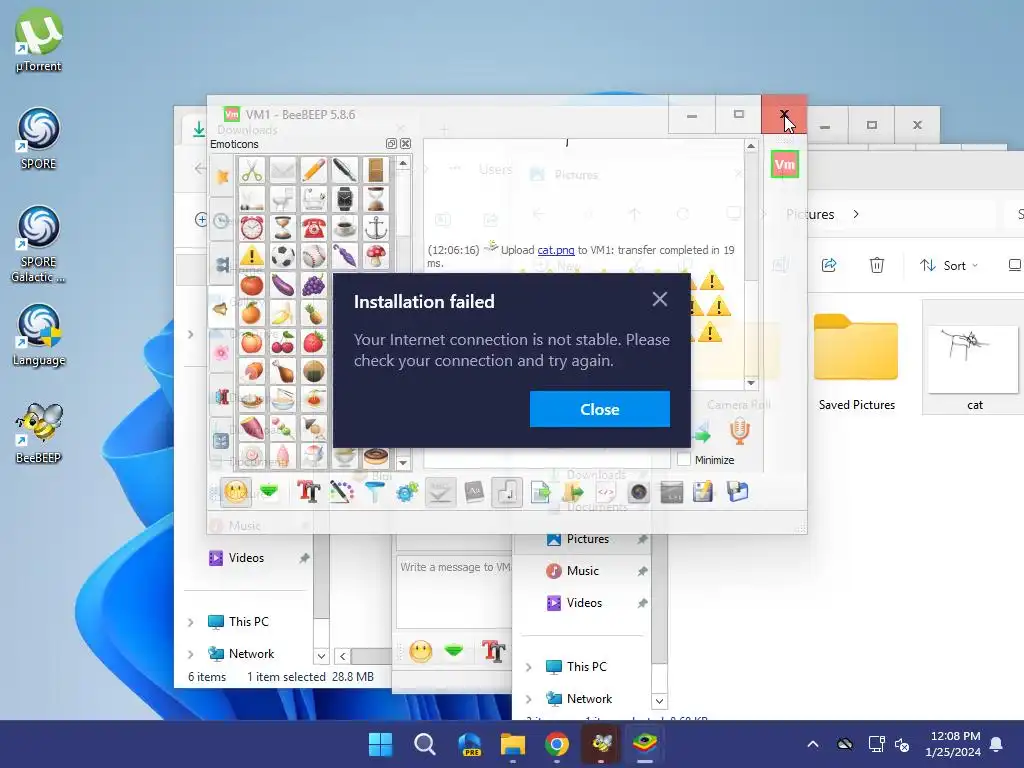The image size is (1024, 768).
Task: Click the chat log scroll up arrow
Action: click(751, 146)
